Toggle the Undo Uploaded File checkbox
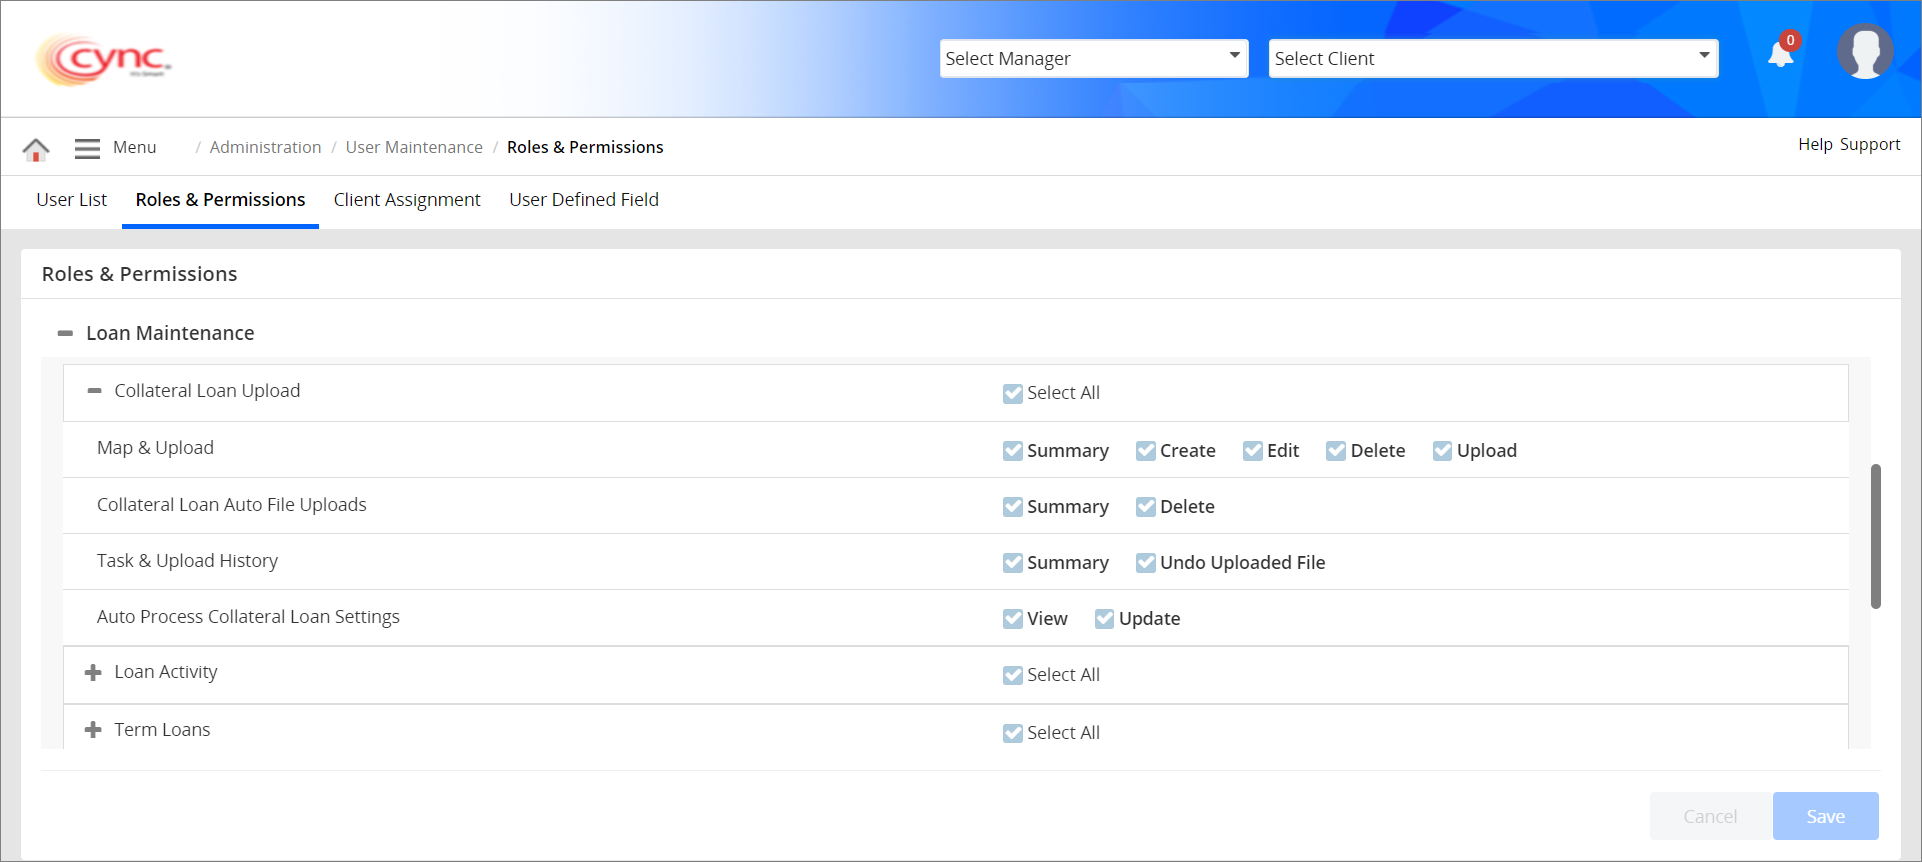The image size is (1922, 862). point(1145,563)
